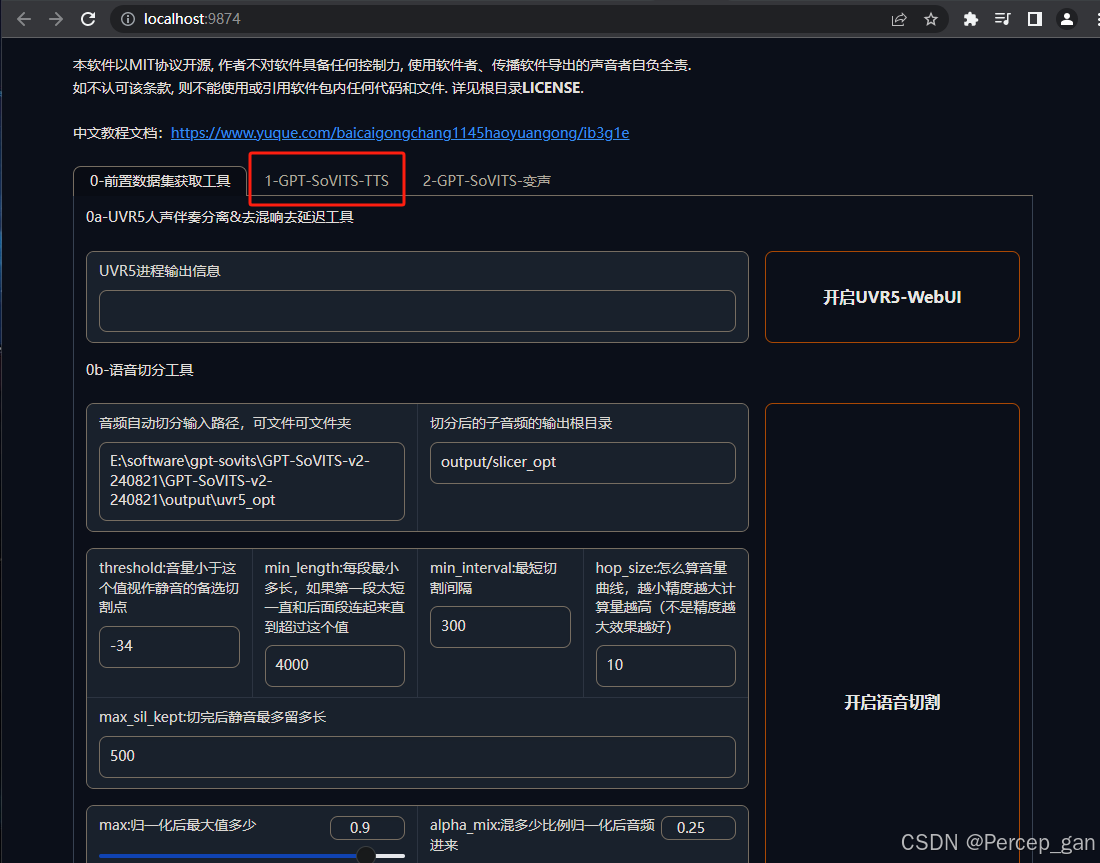Go forward with the browser forward arrow
This screenshot has width=1100, height=863.
56,19
